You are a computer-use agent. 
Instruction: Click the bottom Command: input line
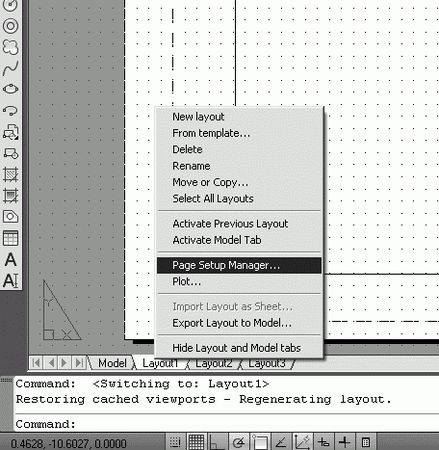(x=227, y=424)
